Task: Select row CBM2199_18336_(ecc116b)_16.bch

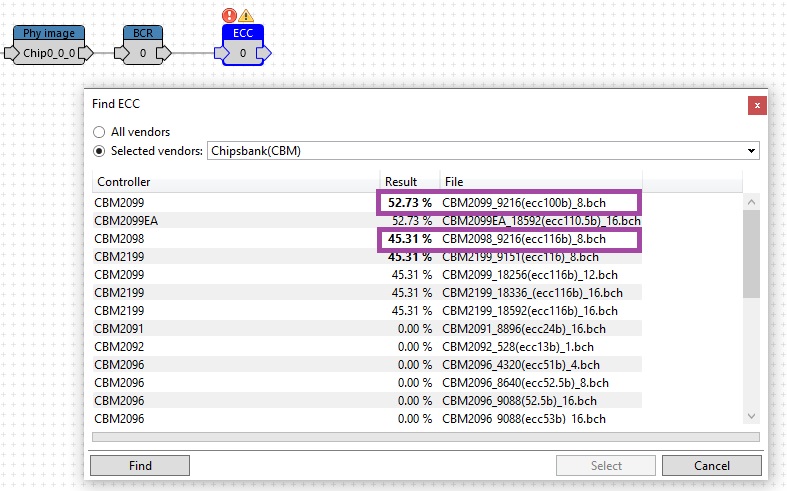Action: [367, 293]
